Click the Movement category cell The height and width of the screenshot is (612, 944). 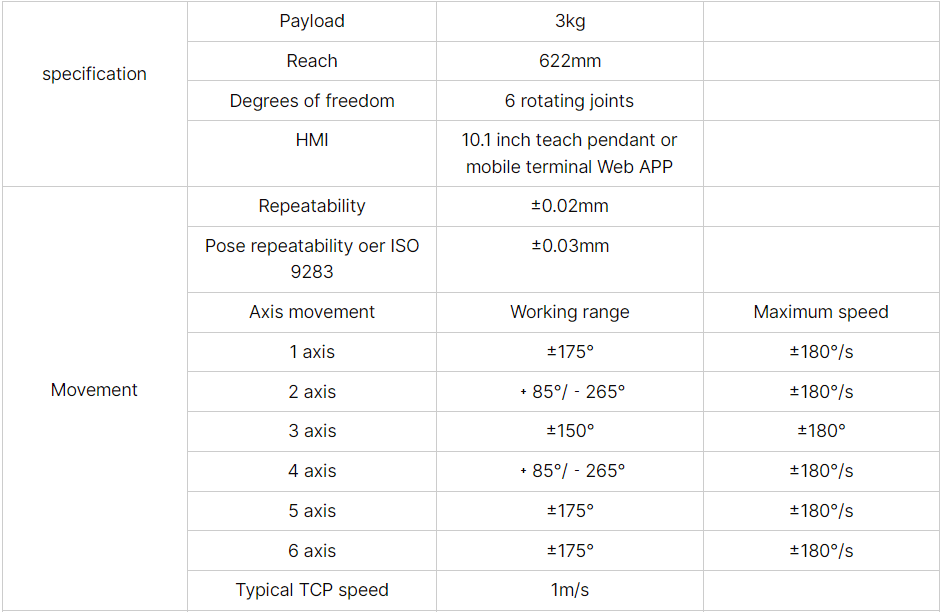pos(95,389)
